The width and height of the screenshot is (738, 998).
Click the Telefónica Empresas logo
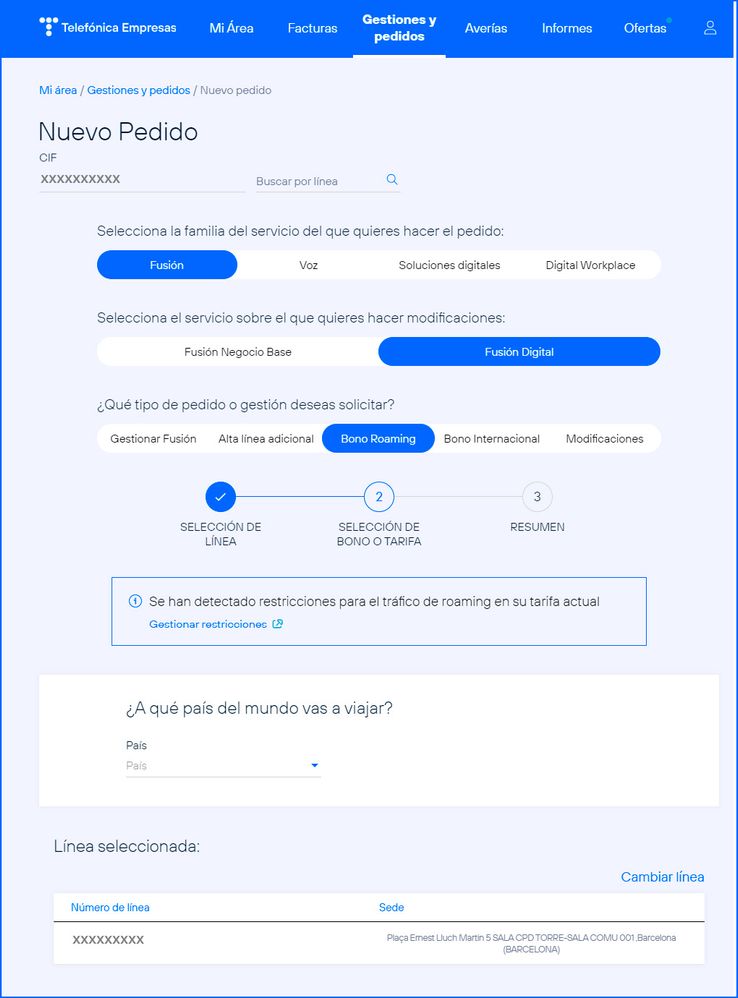click(x=107, y=28)
